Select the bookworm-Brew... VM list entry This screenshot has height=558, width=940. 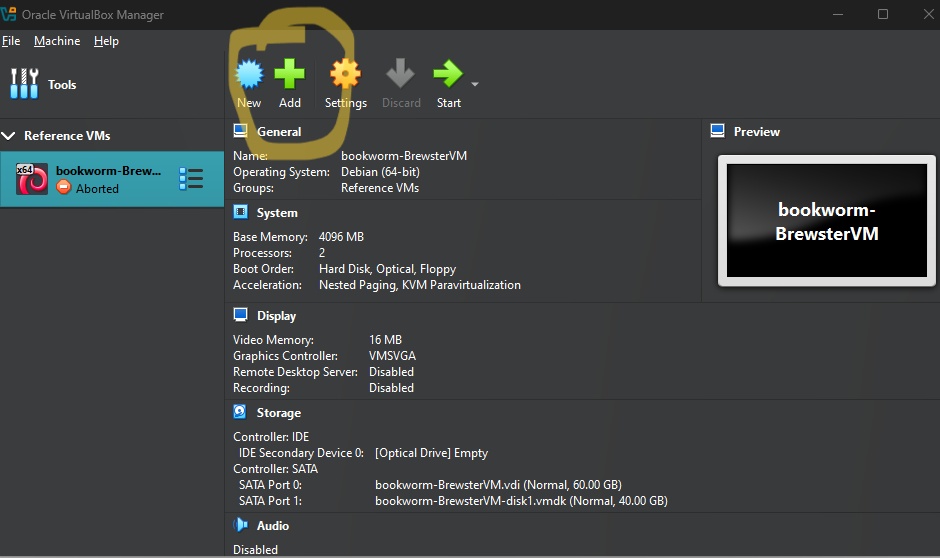(x=112, y=179)
